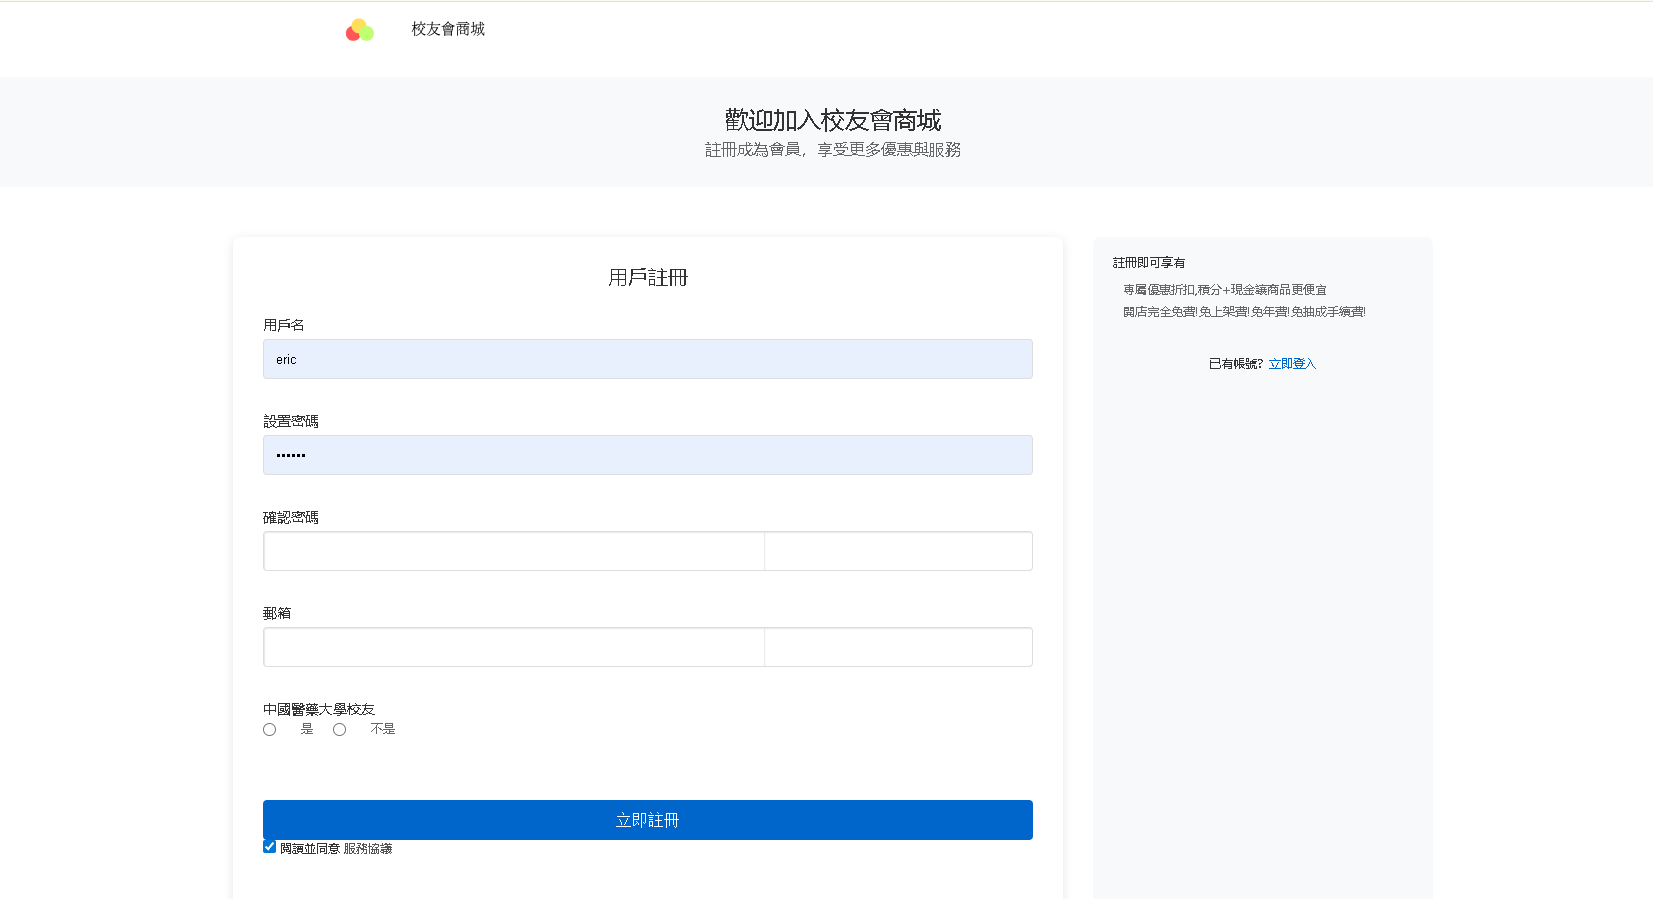The width and height of the screenshot is (1653, 899).
Task: Uncheck the 閱讀並同意 agreement checkbox
Action: [270, 847]
